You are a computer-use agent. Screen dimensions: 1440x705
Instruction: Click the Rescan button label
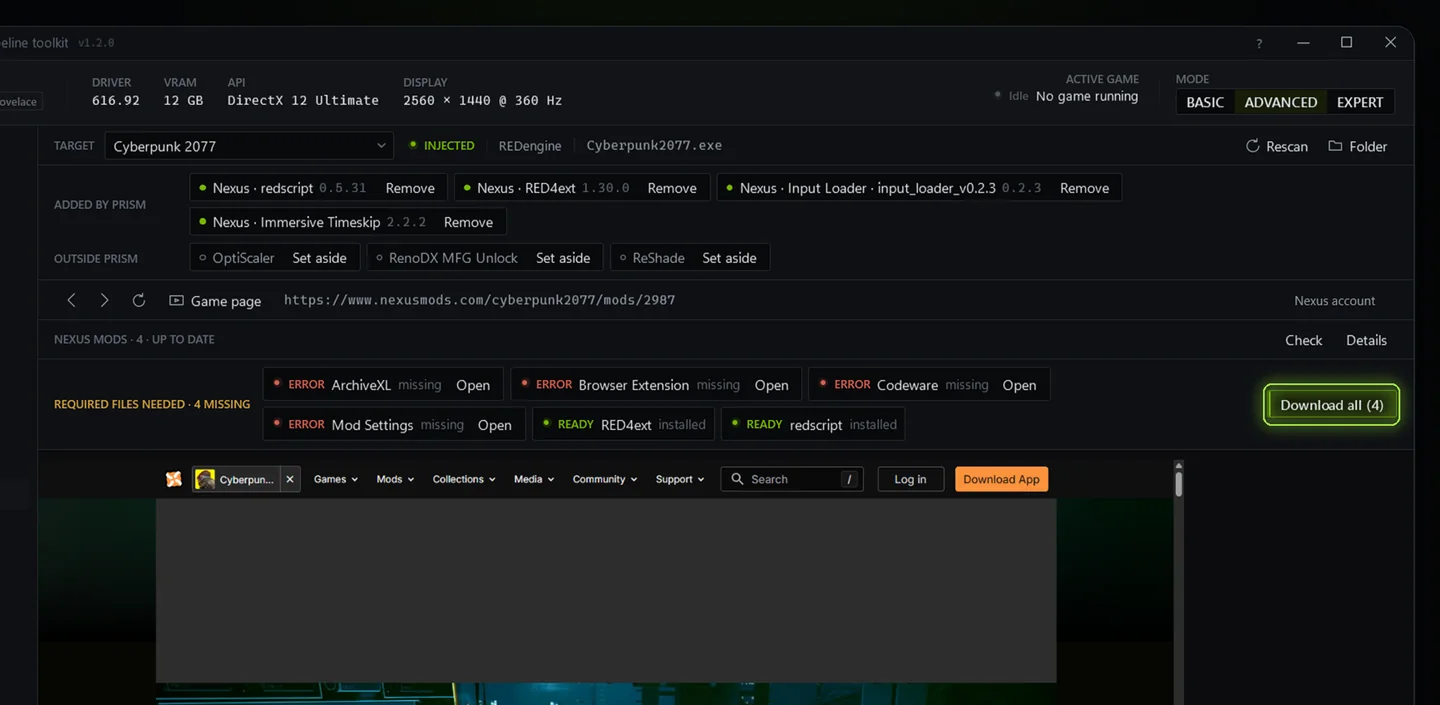point(1287,146)
